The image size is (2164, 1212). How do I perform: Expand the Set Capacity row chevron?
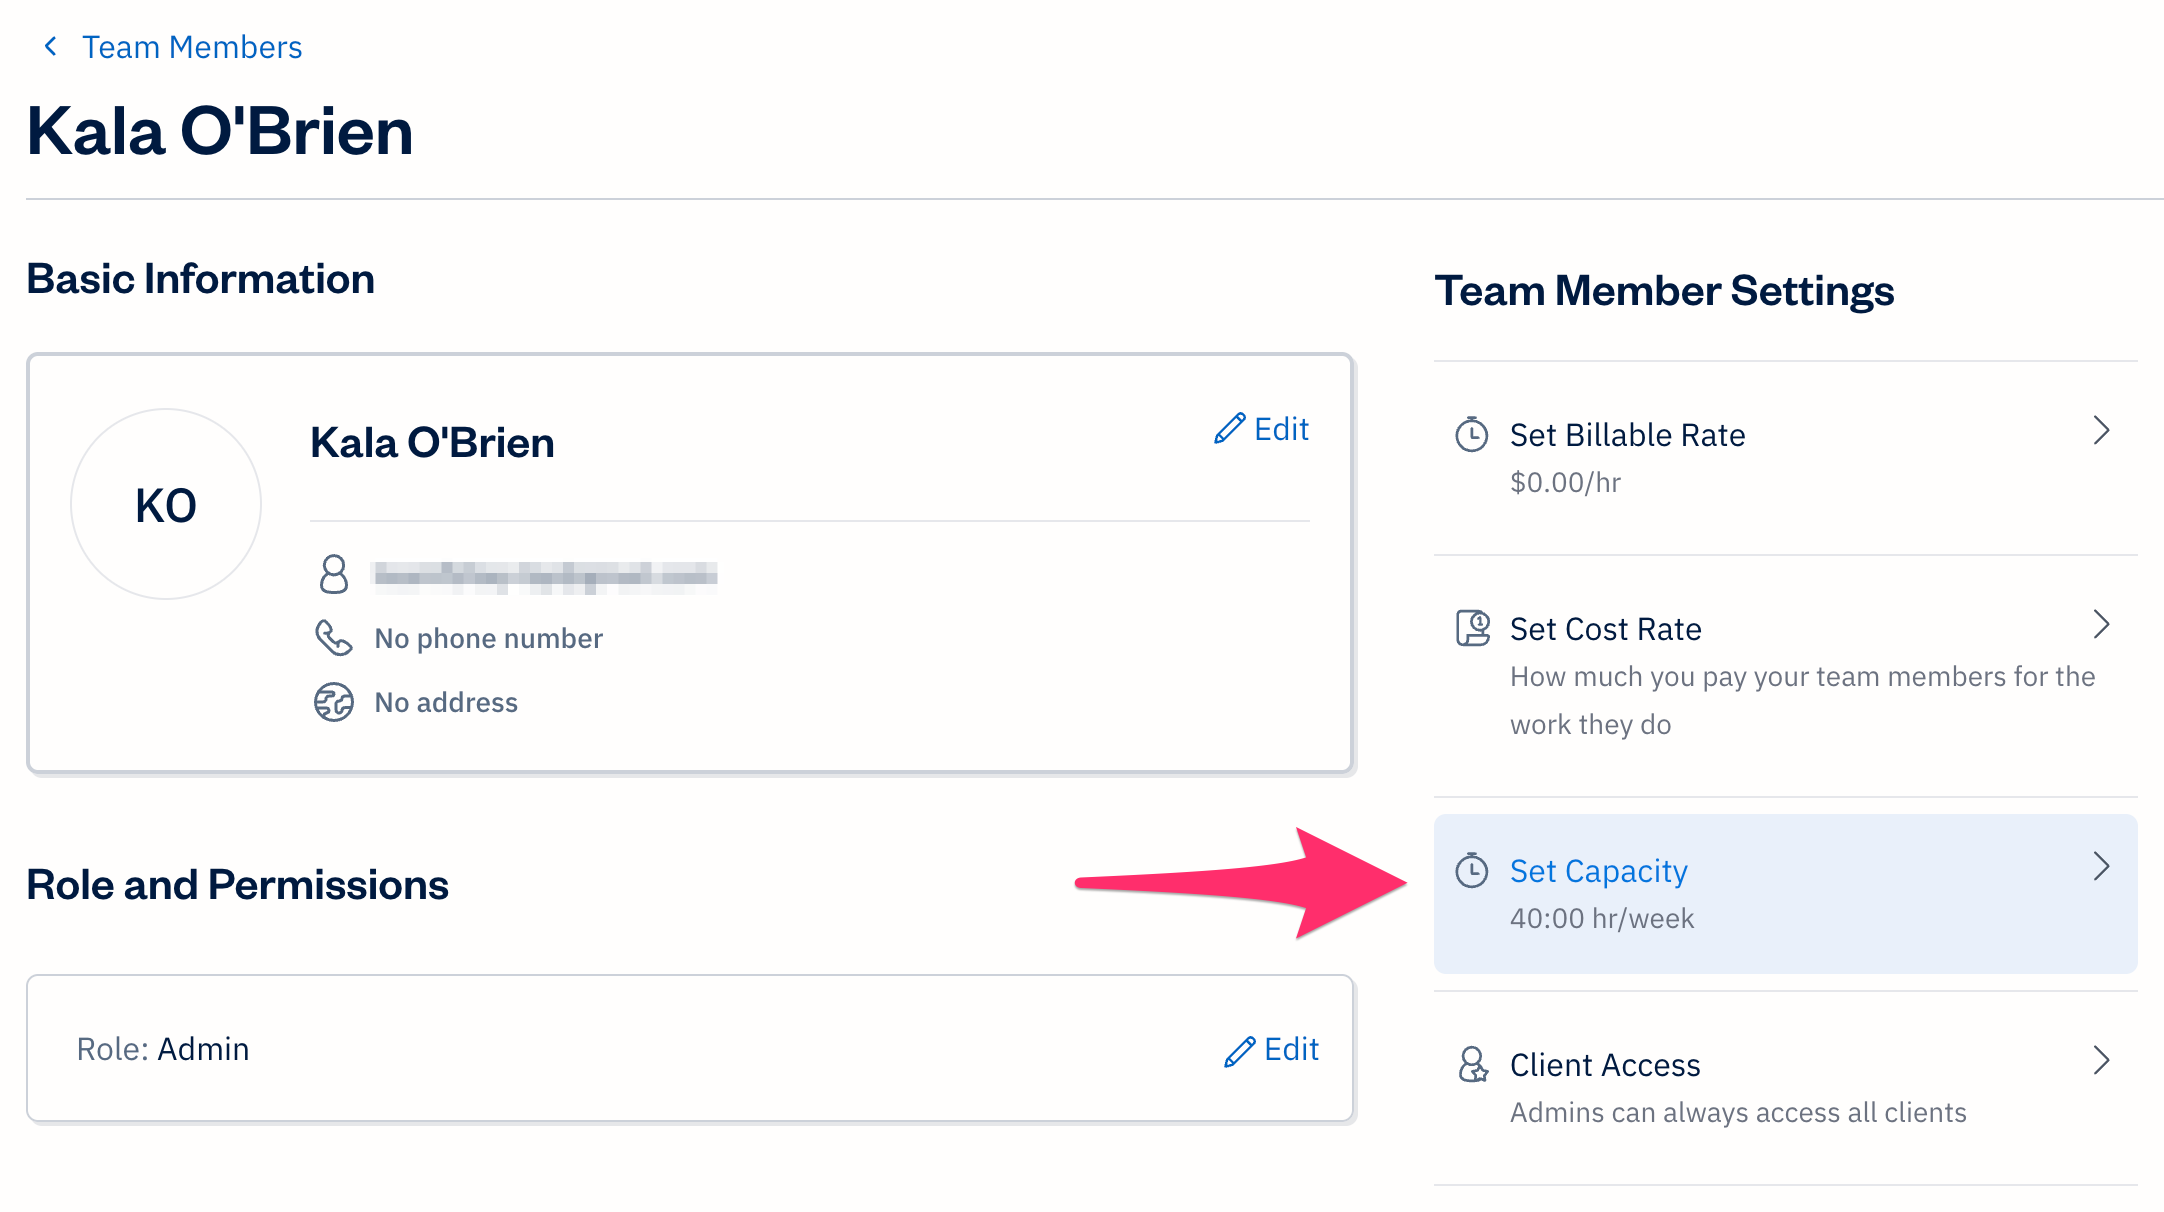click(2103, 867)
